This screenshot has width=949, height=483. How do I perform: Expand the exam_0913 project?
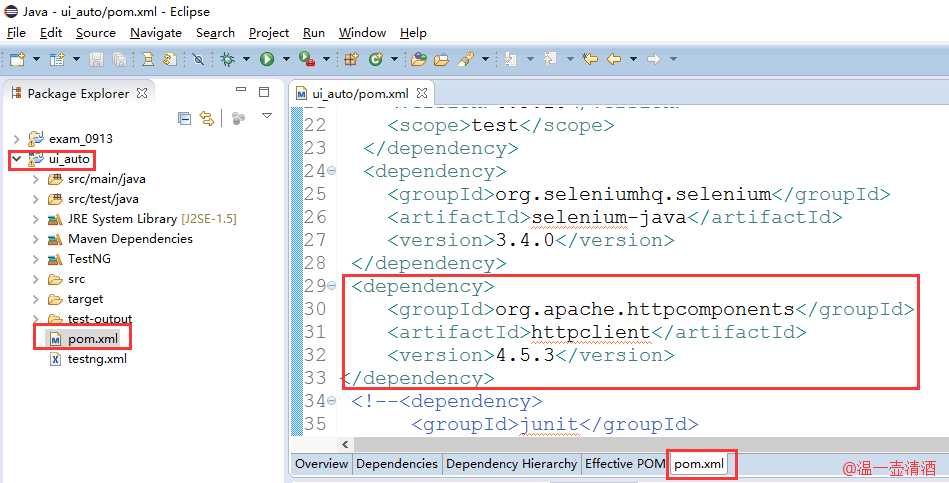click(16, 139)
